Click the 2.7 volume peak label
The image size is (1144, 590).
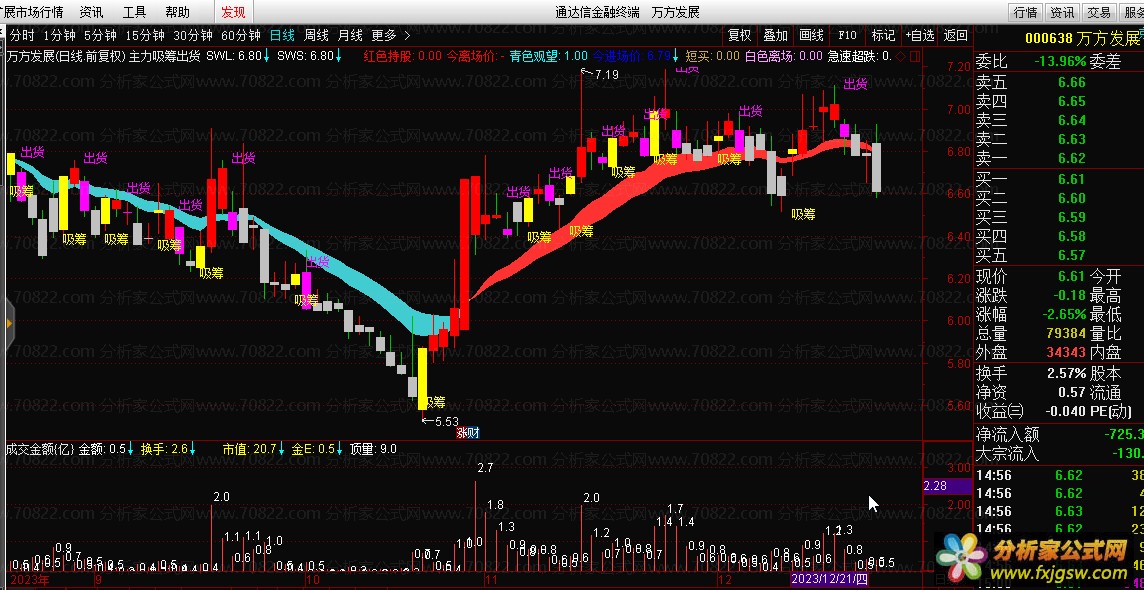[485, 467]
